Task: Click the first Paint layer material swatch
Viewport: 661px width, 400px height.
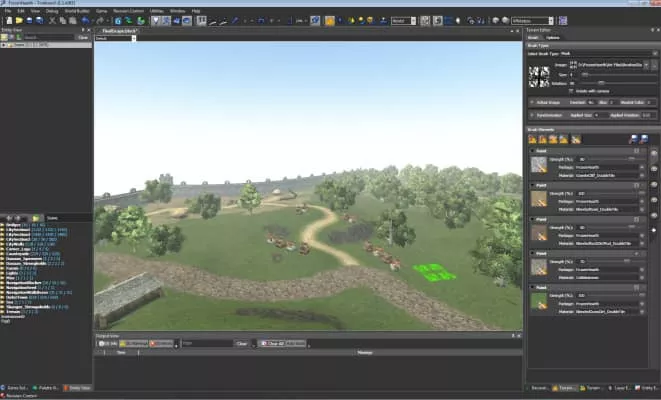Action: click(x=537, y=167)
